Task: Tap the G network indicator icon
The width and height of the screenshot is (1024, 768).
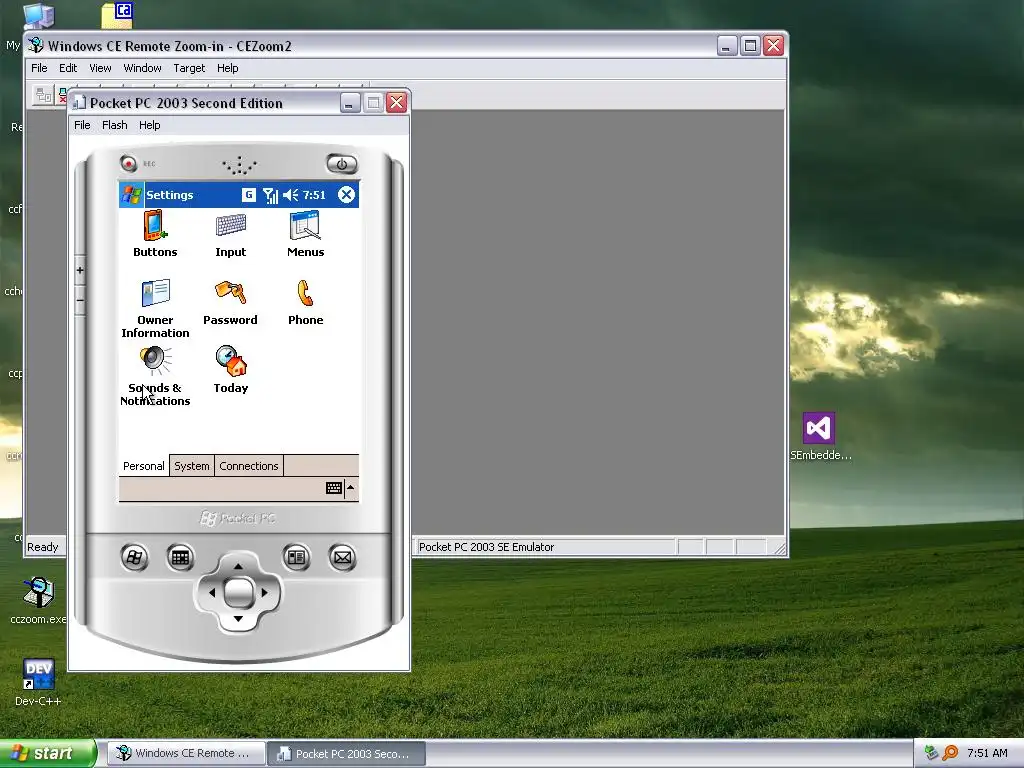Action: tap(248, 195)
